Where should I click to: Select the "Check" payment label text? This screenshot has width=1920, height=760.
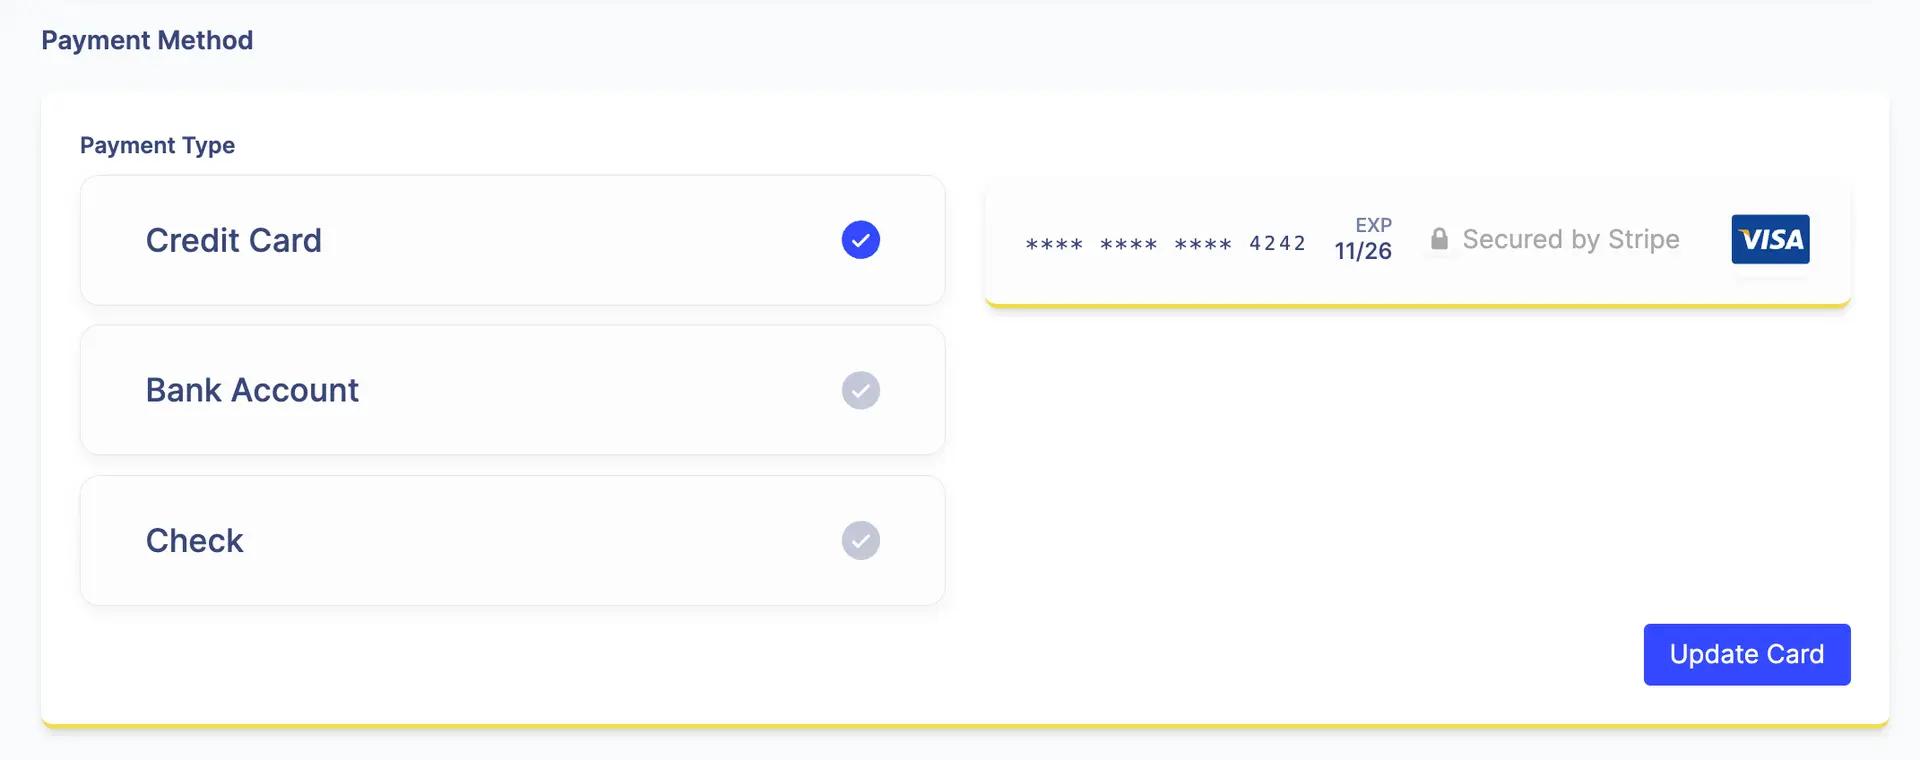pos(194,541)
